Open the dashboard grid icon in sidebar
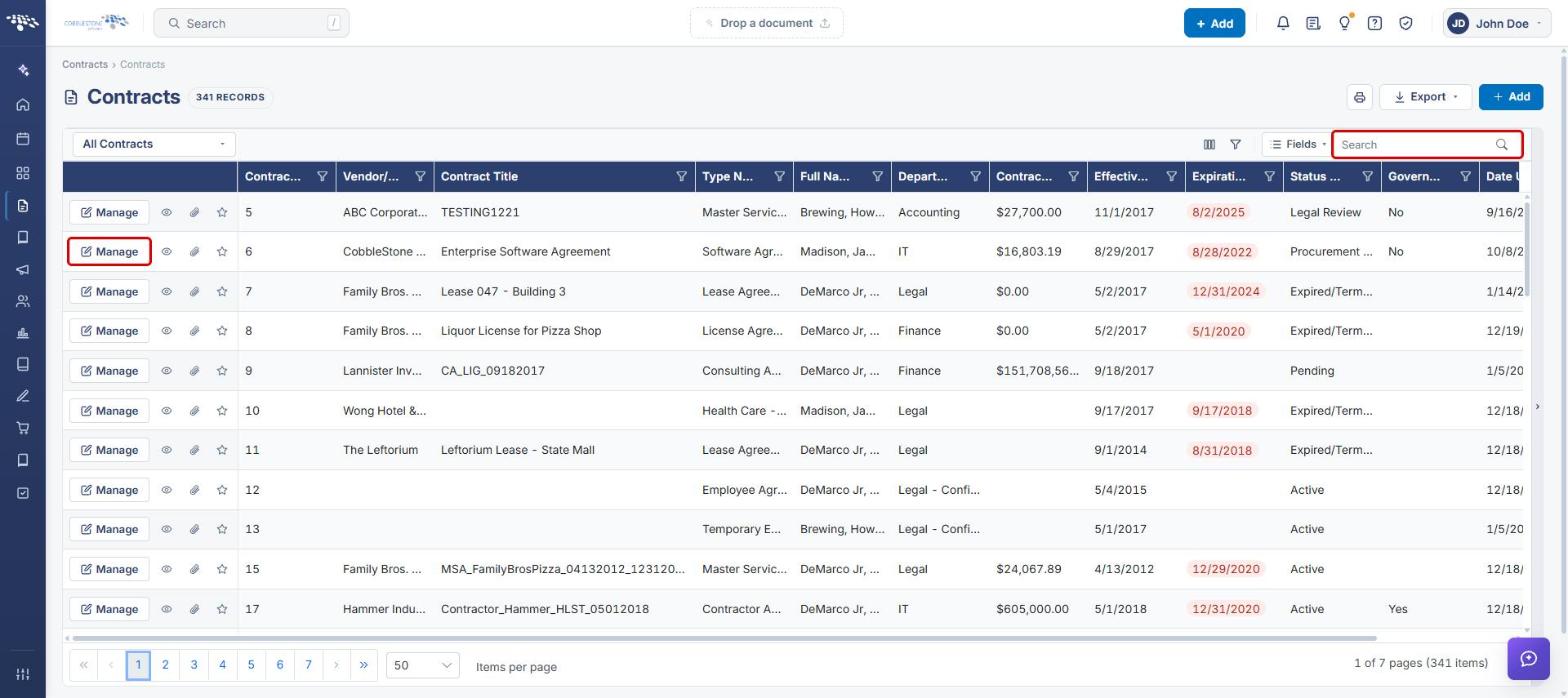The image size is (1568, 698). (23, 173)
